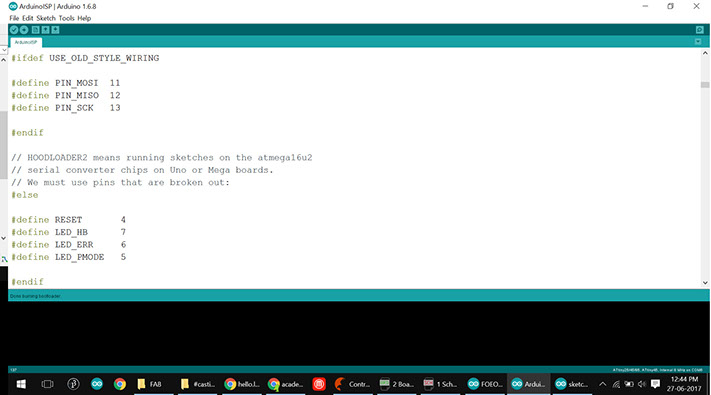Click the '#define LED_PMODE 5' line

coord(68,257)
